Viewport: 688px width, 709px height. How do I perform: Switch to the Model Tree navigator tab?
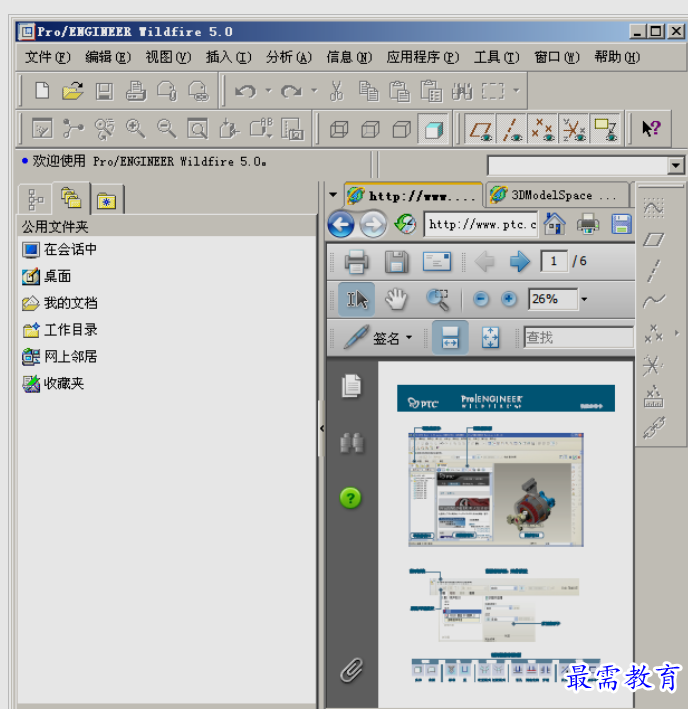click(36, 199)
